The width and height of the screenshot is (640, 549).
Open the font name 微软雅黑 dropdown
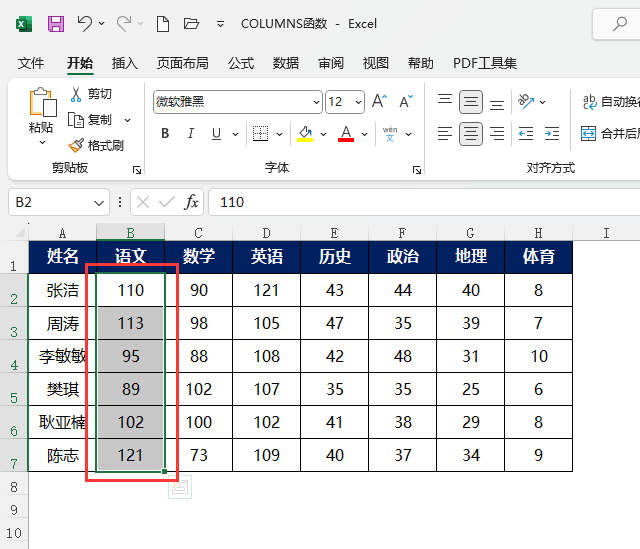[316, 102]
